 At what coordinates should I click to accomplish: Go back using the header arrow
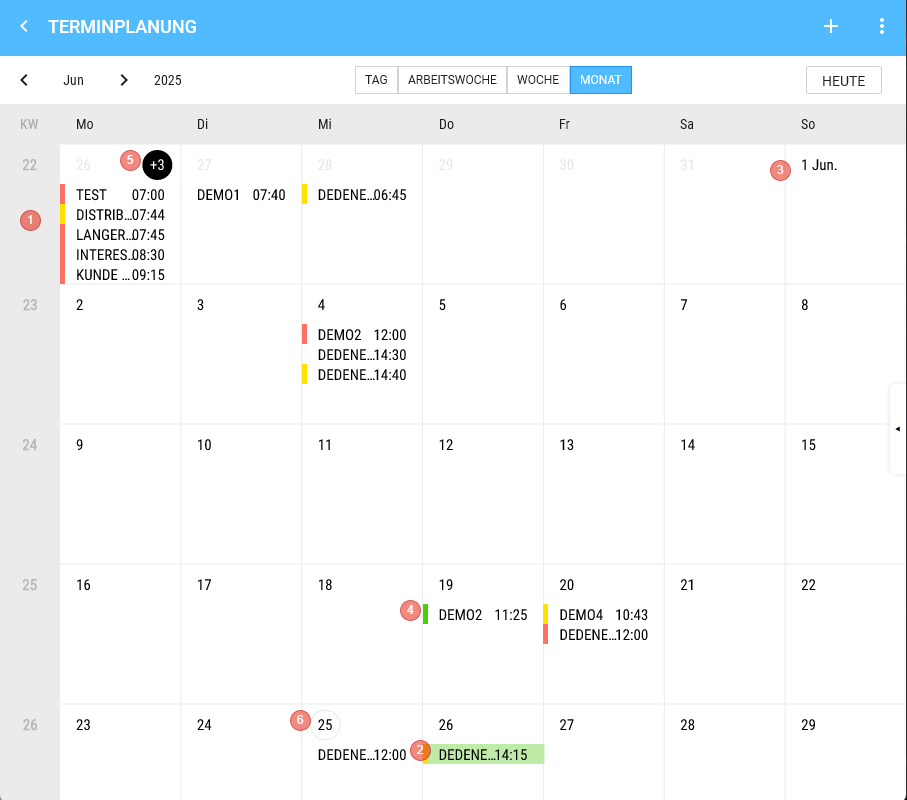pos(24,27)
